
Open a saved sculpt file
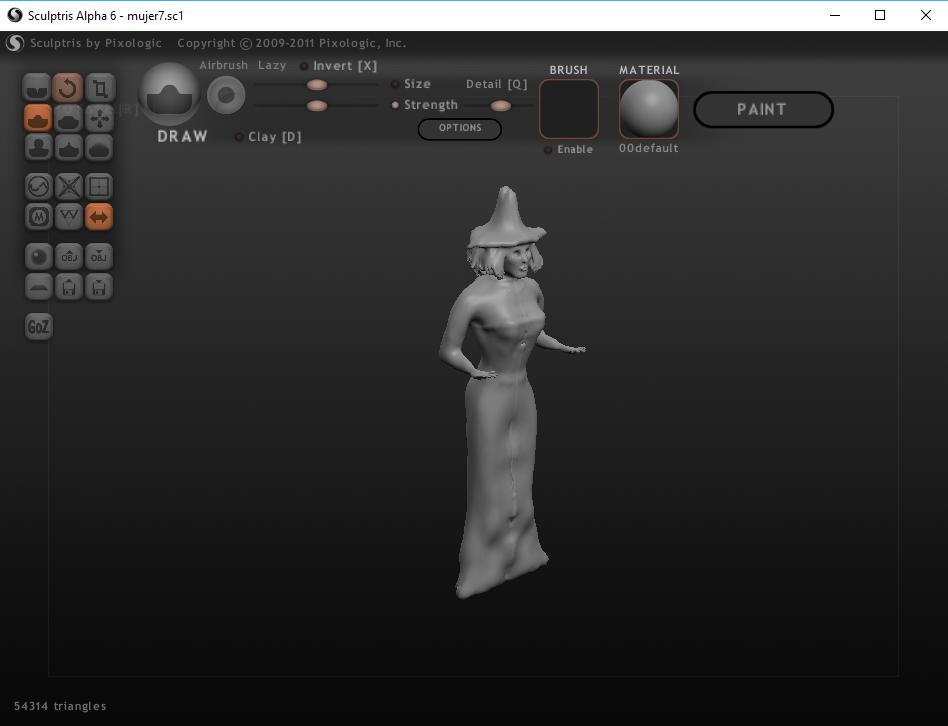pyautogui.click(x=69, y=287)
